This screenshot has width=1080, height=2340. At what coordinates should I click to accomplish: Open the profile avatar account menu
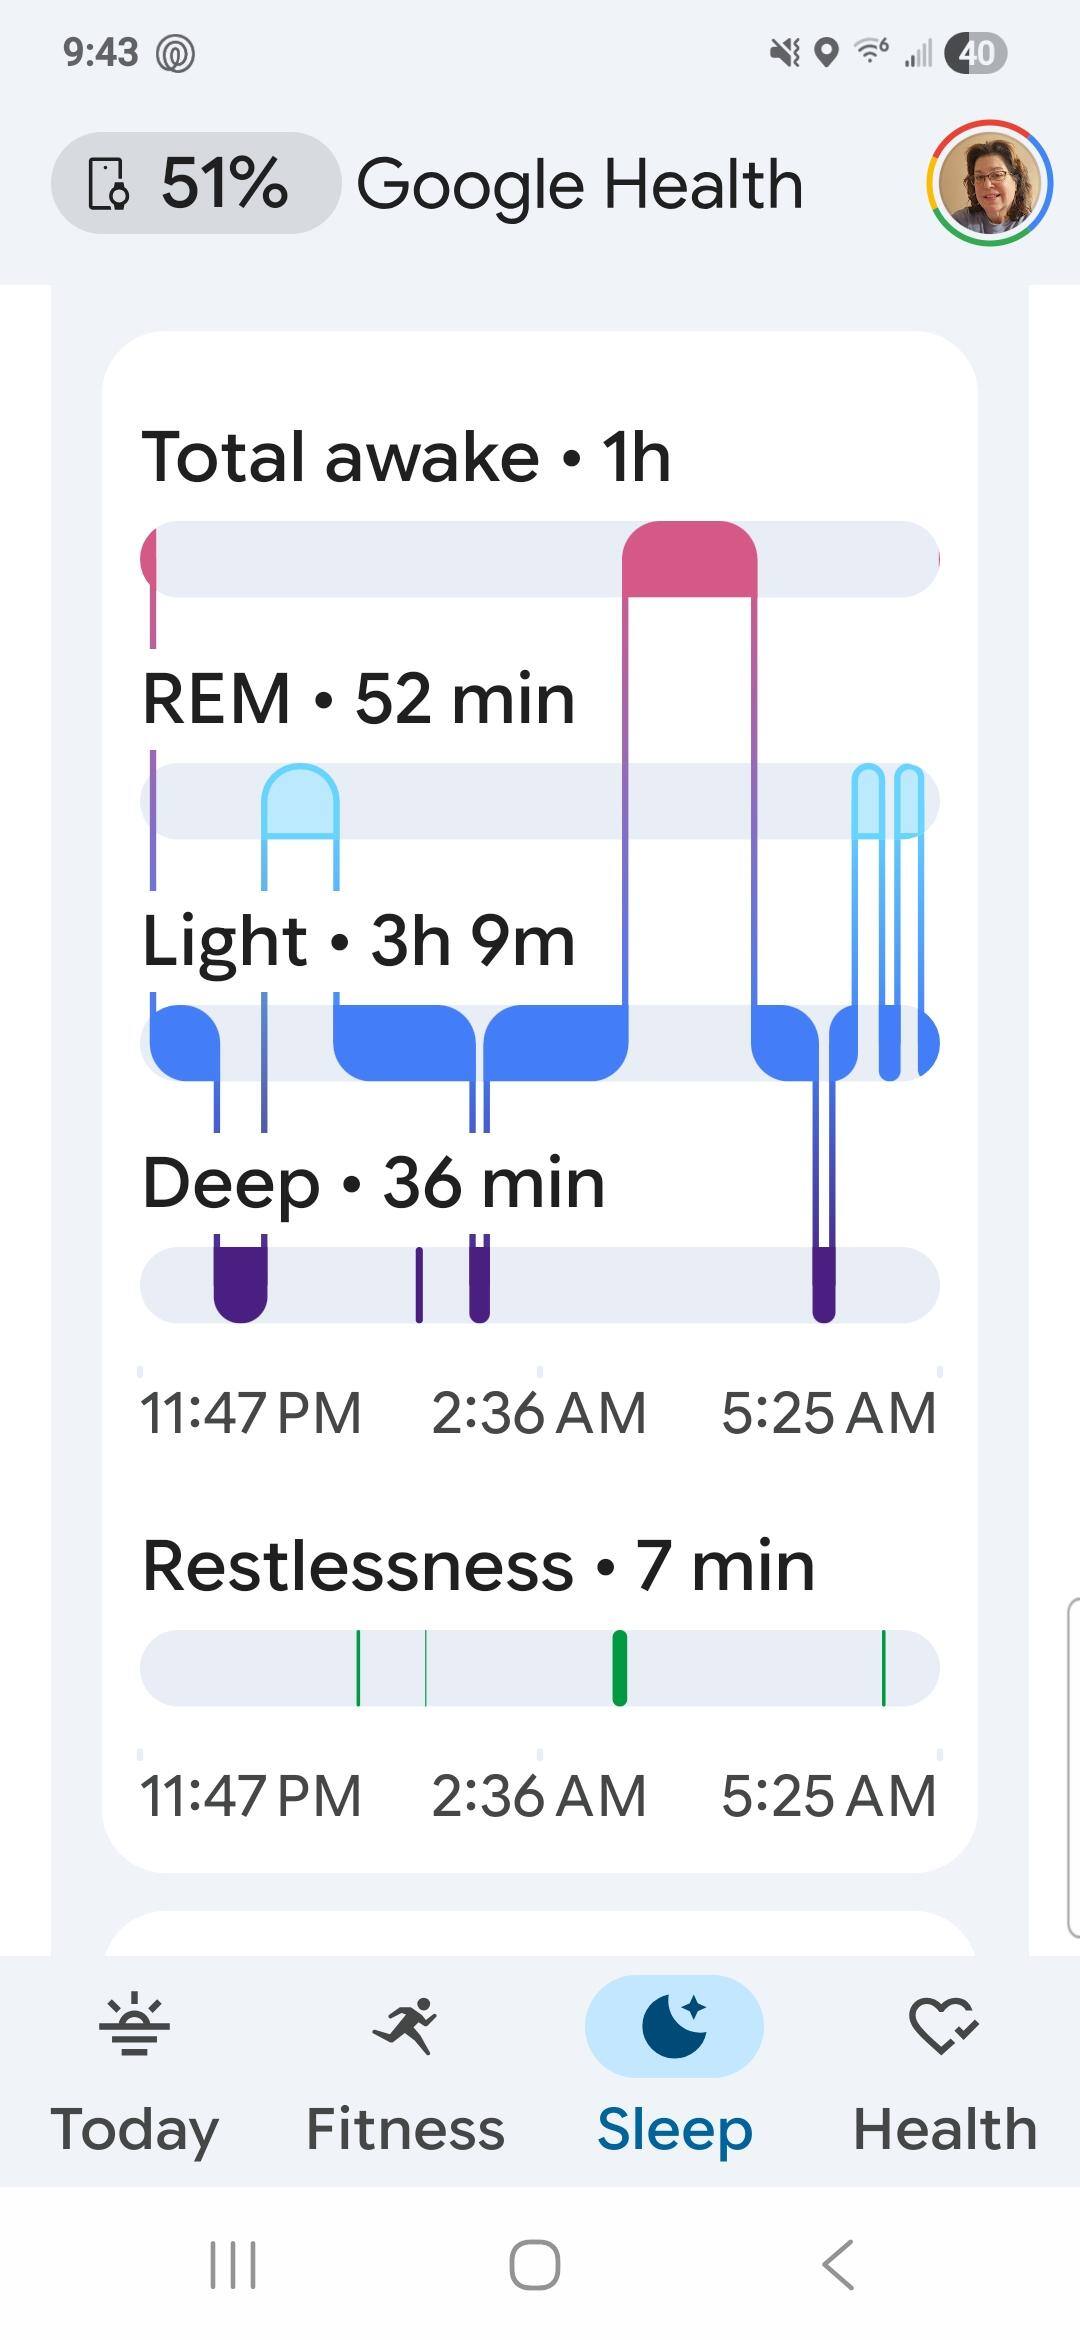989,184
